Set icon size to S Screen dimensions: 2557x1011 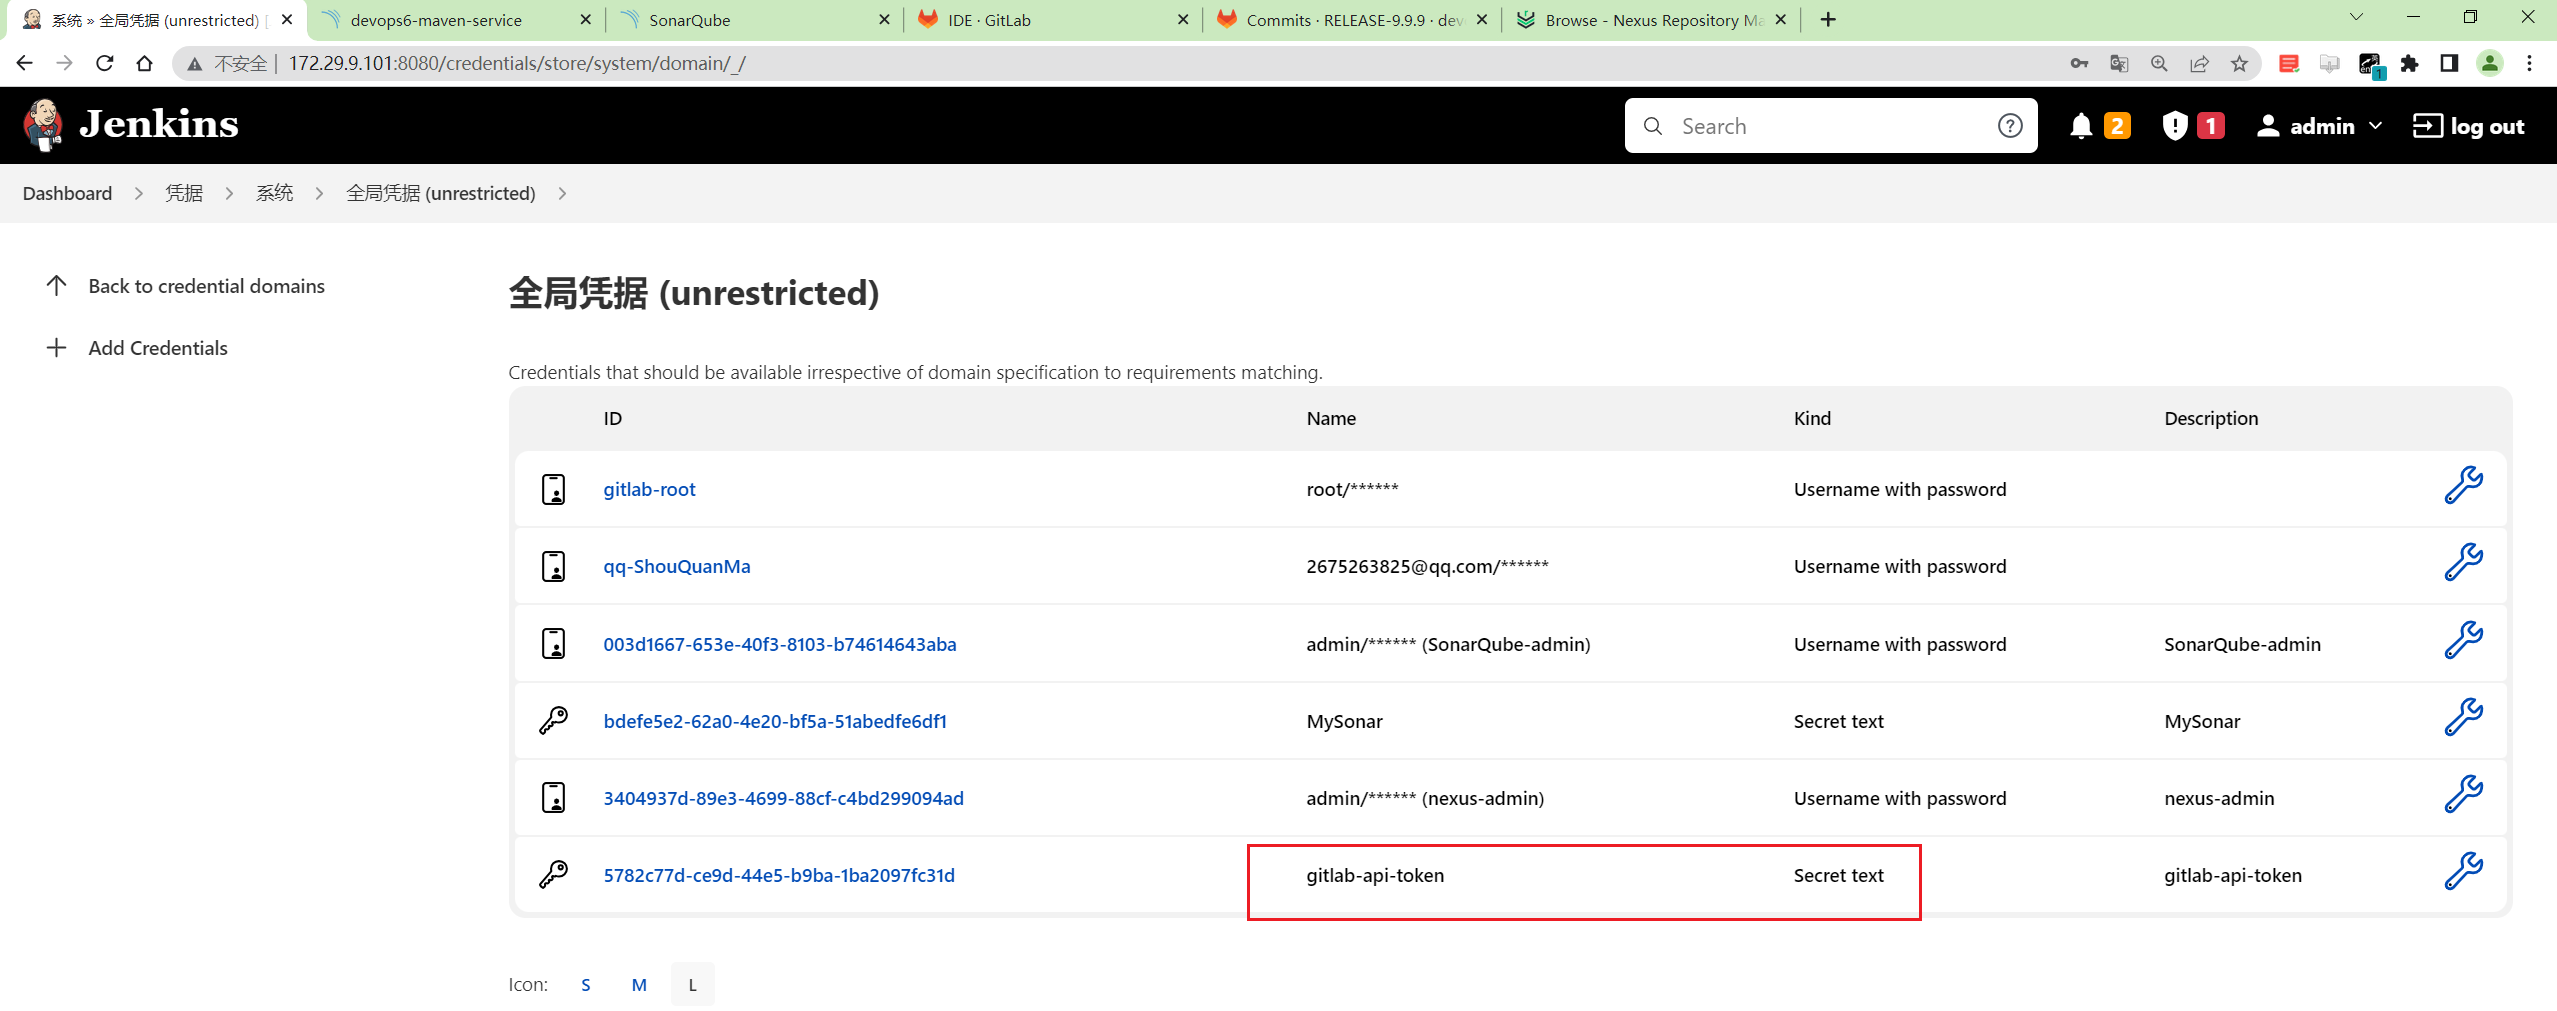(x=586, y=985)
